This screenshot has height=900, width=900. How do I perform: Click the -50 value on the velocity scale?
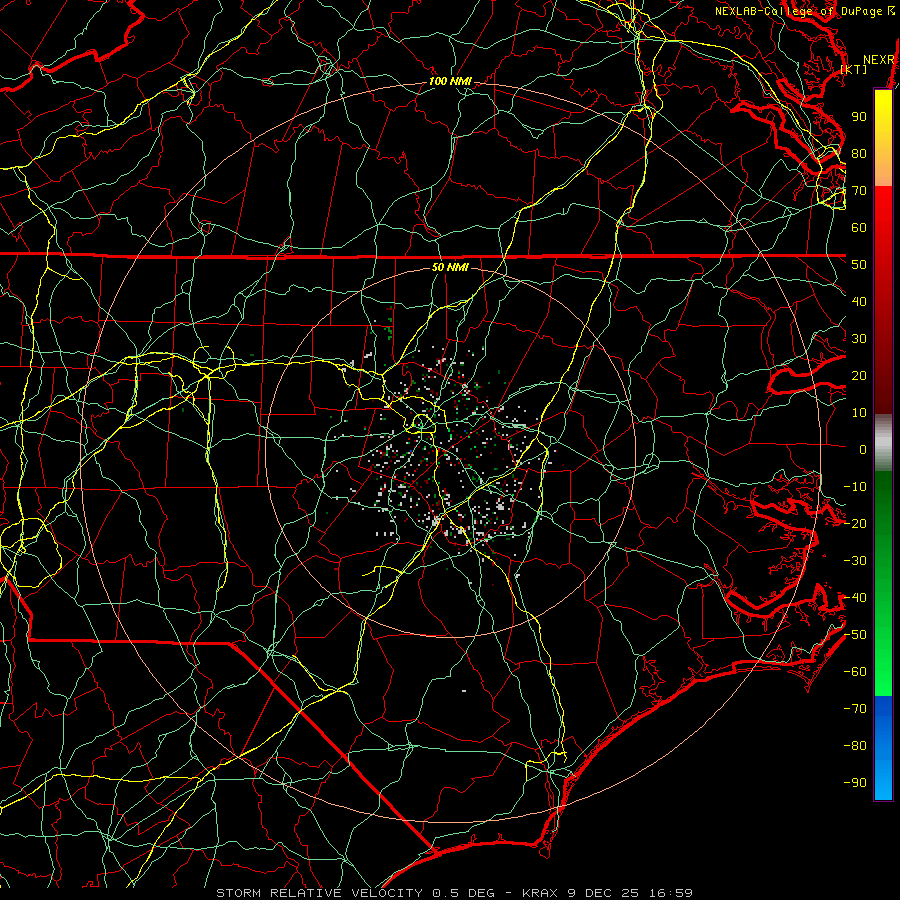(x=855, y=635)
